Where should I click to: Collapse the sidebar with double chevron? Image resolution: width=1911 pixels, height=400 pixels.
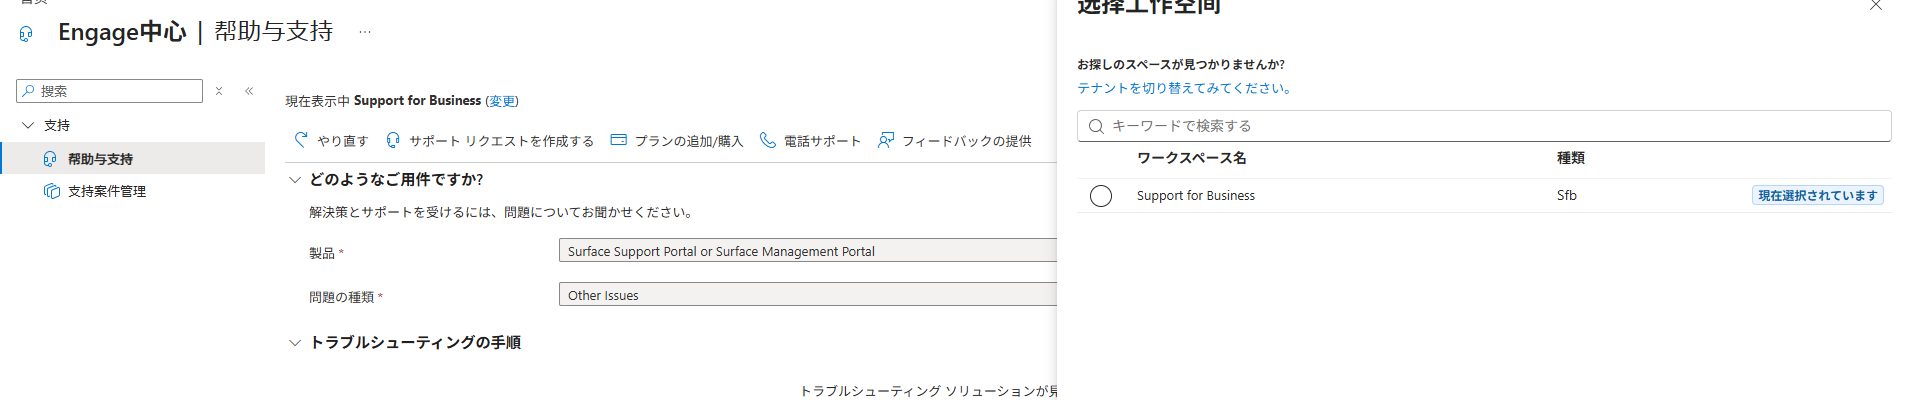[249, 91]
